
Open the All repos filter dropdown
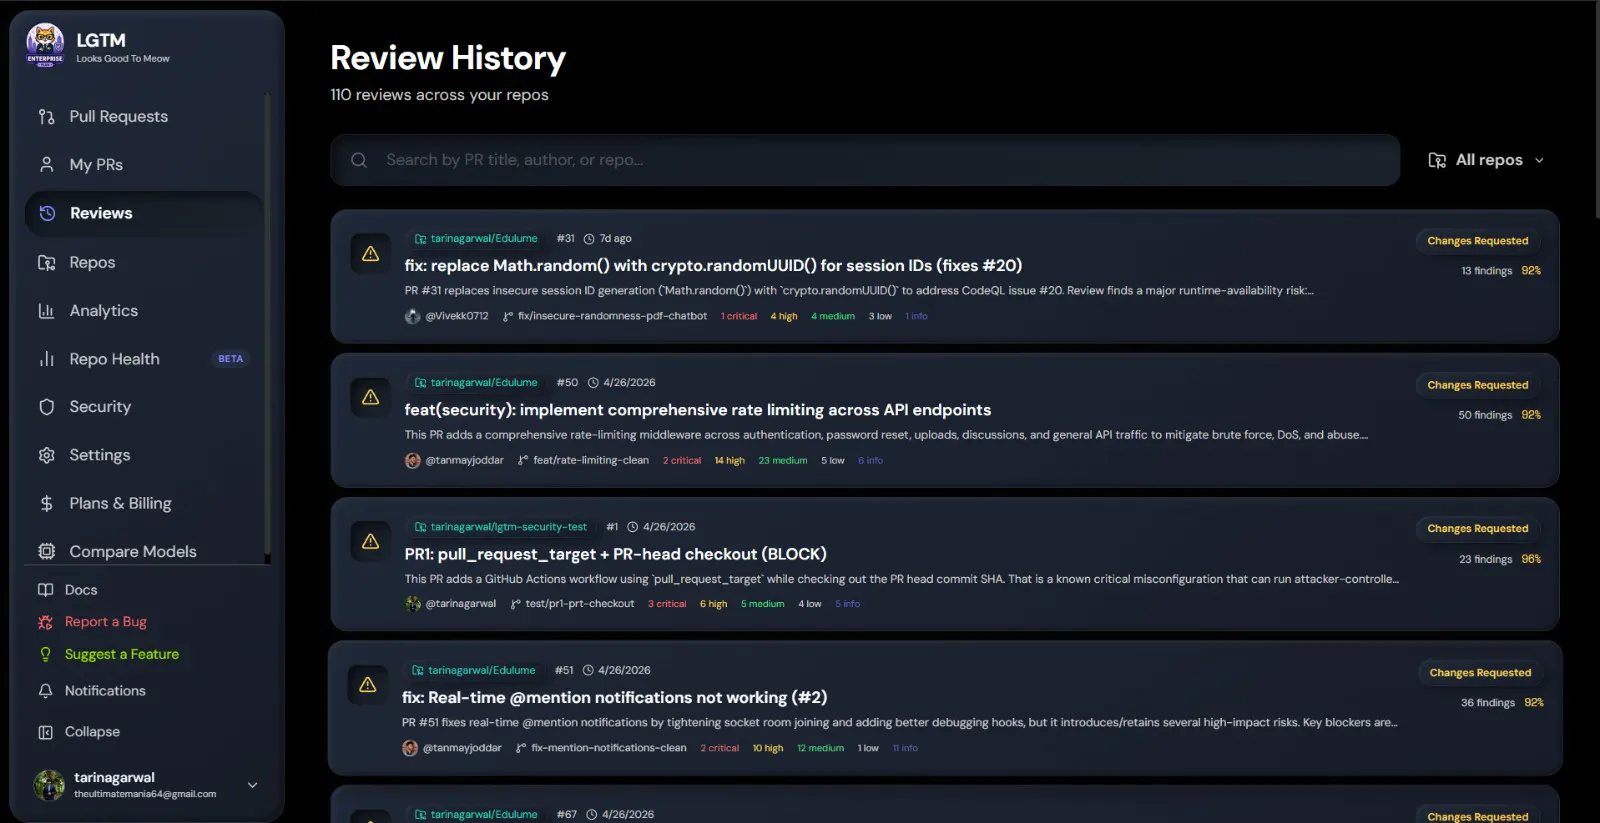[x=1487, y=160]
